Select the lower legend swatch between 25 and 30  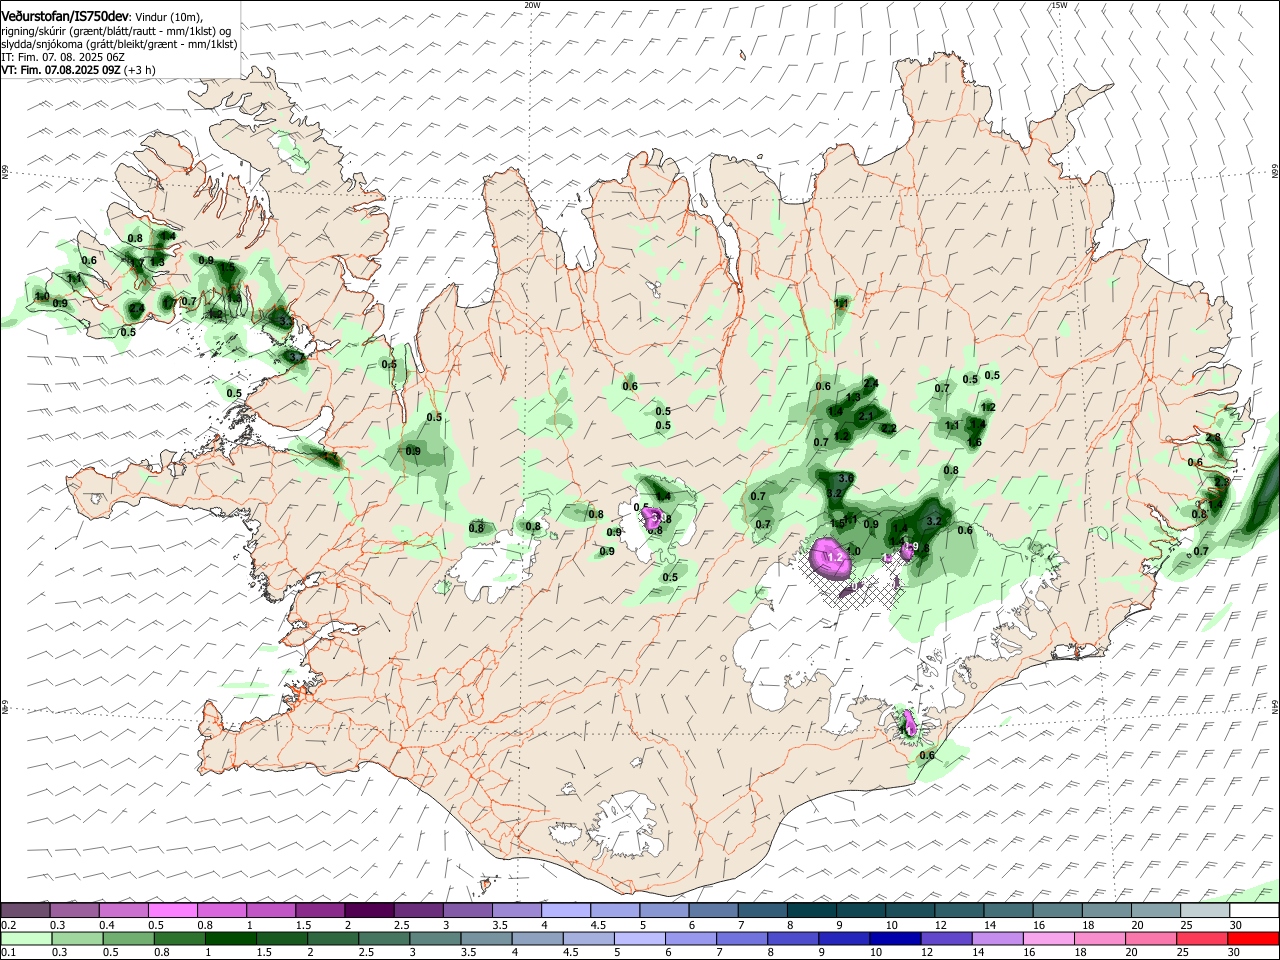(1200, 938)
